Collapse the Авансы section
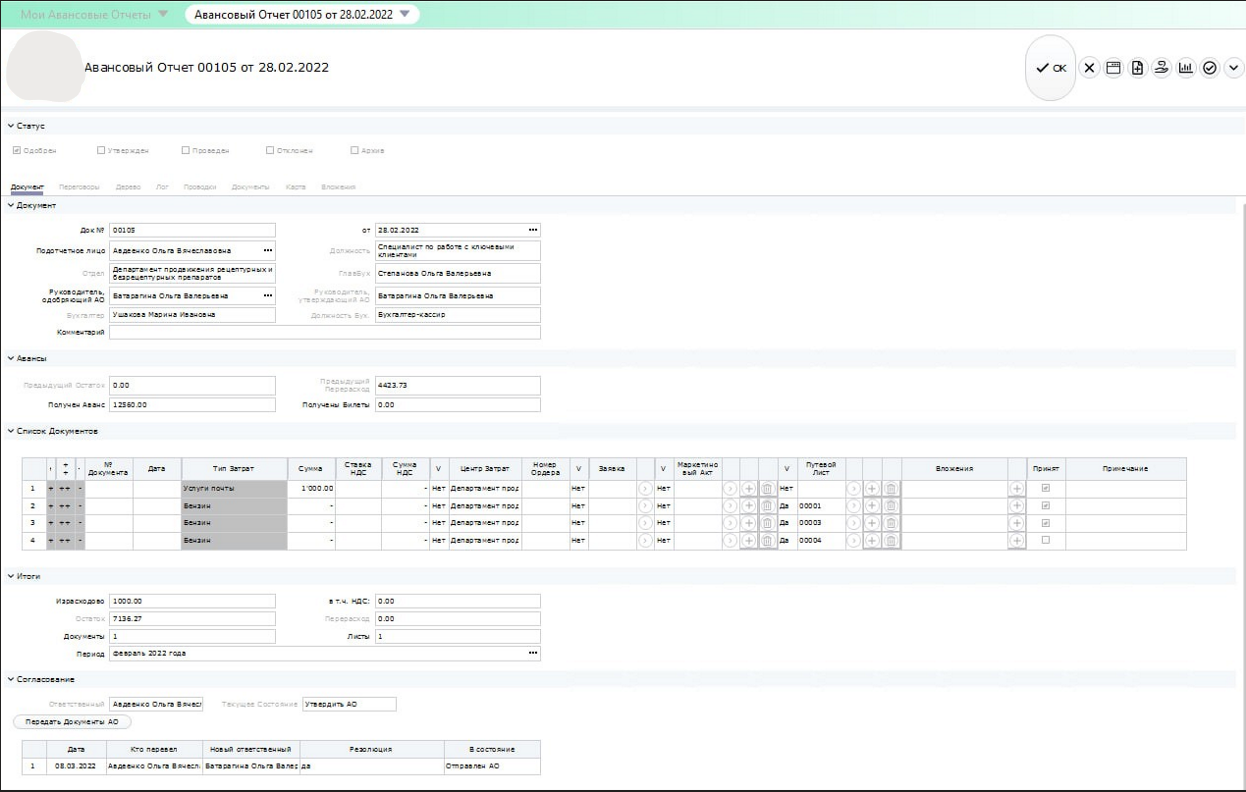 [x=28, y=358]
